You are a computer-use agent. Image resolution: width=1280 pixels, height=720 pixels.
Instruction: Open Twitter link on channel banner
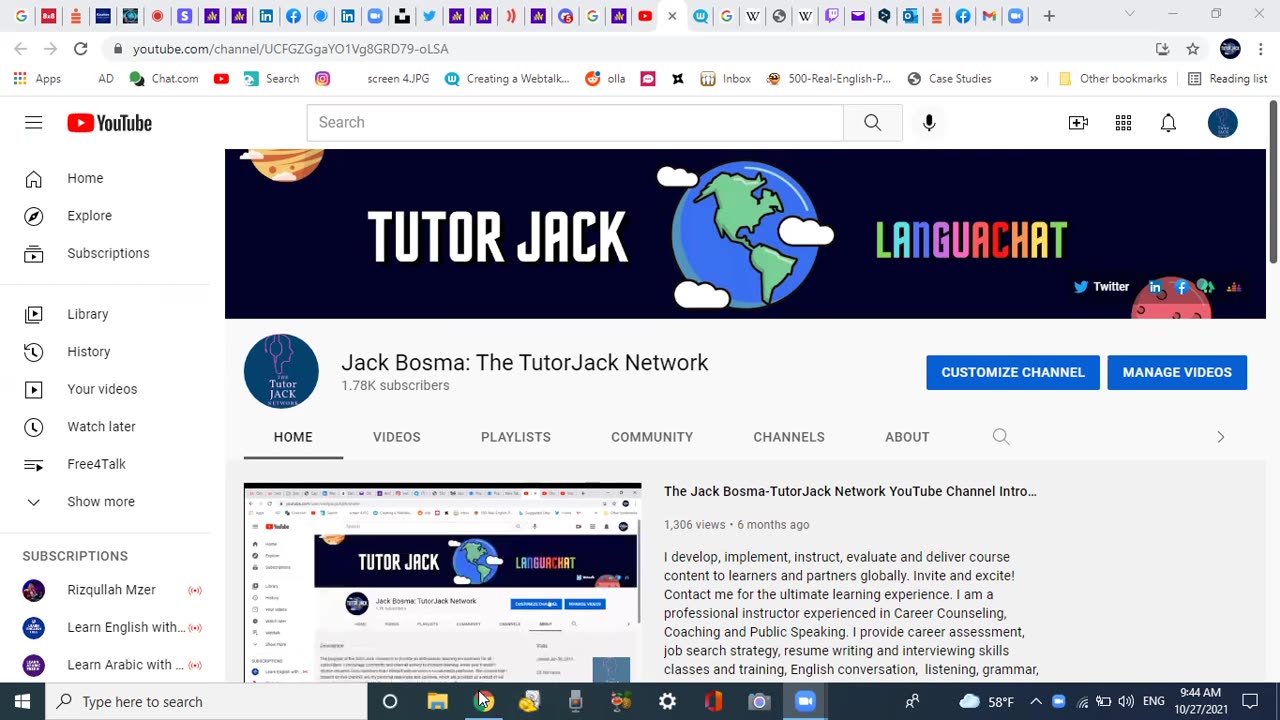coord(1101,287)
